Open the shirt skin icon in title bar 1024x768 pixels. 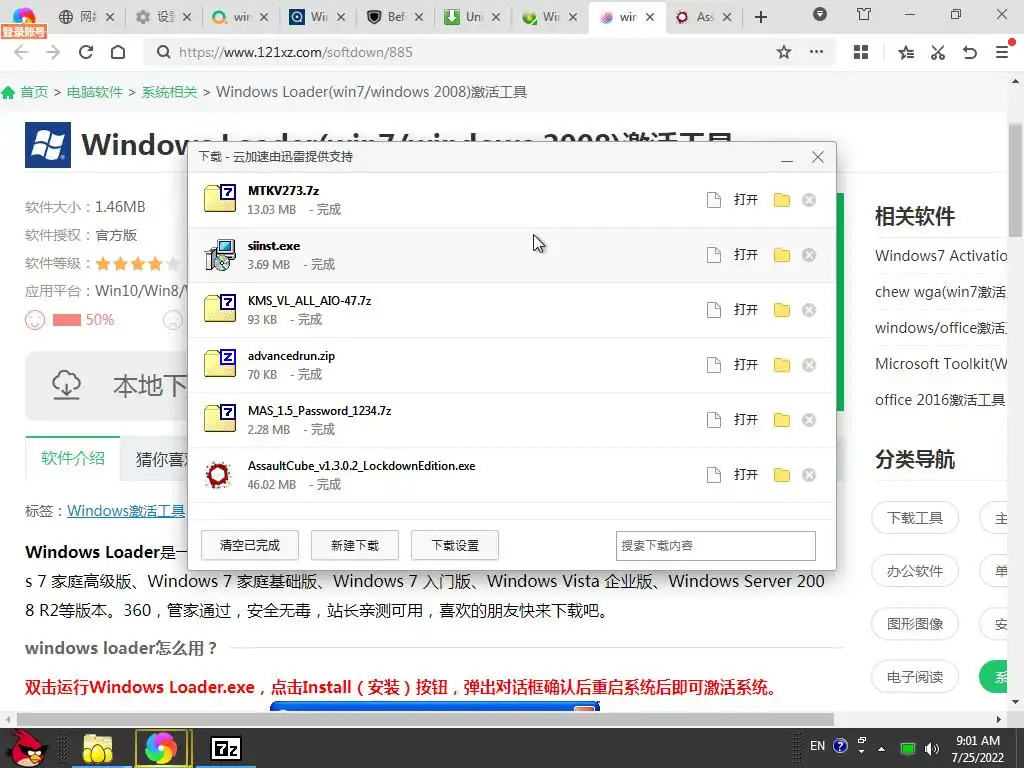coord(864,14)
